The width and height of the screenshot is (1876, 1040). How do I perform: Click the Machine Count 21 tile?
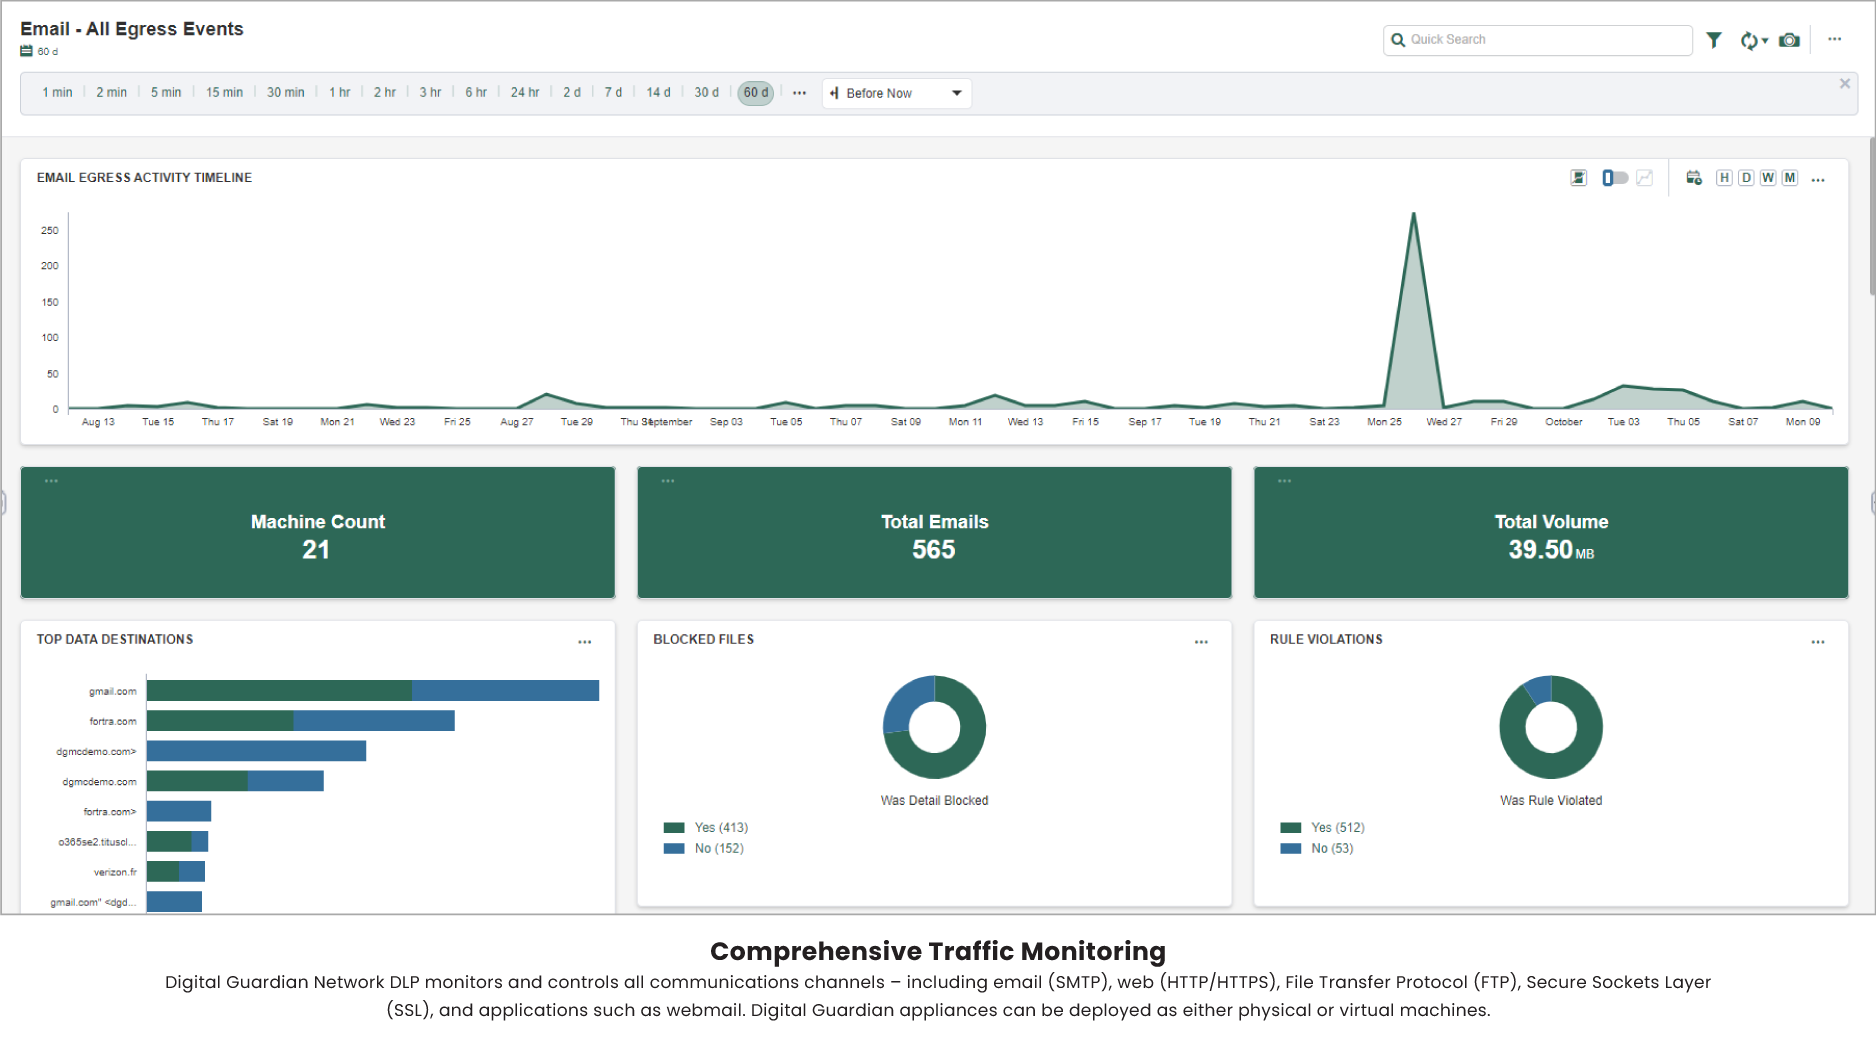pyautogui.click(x=318, y=533)
